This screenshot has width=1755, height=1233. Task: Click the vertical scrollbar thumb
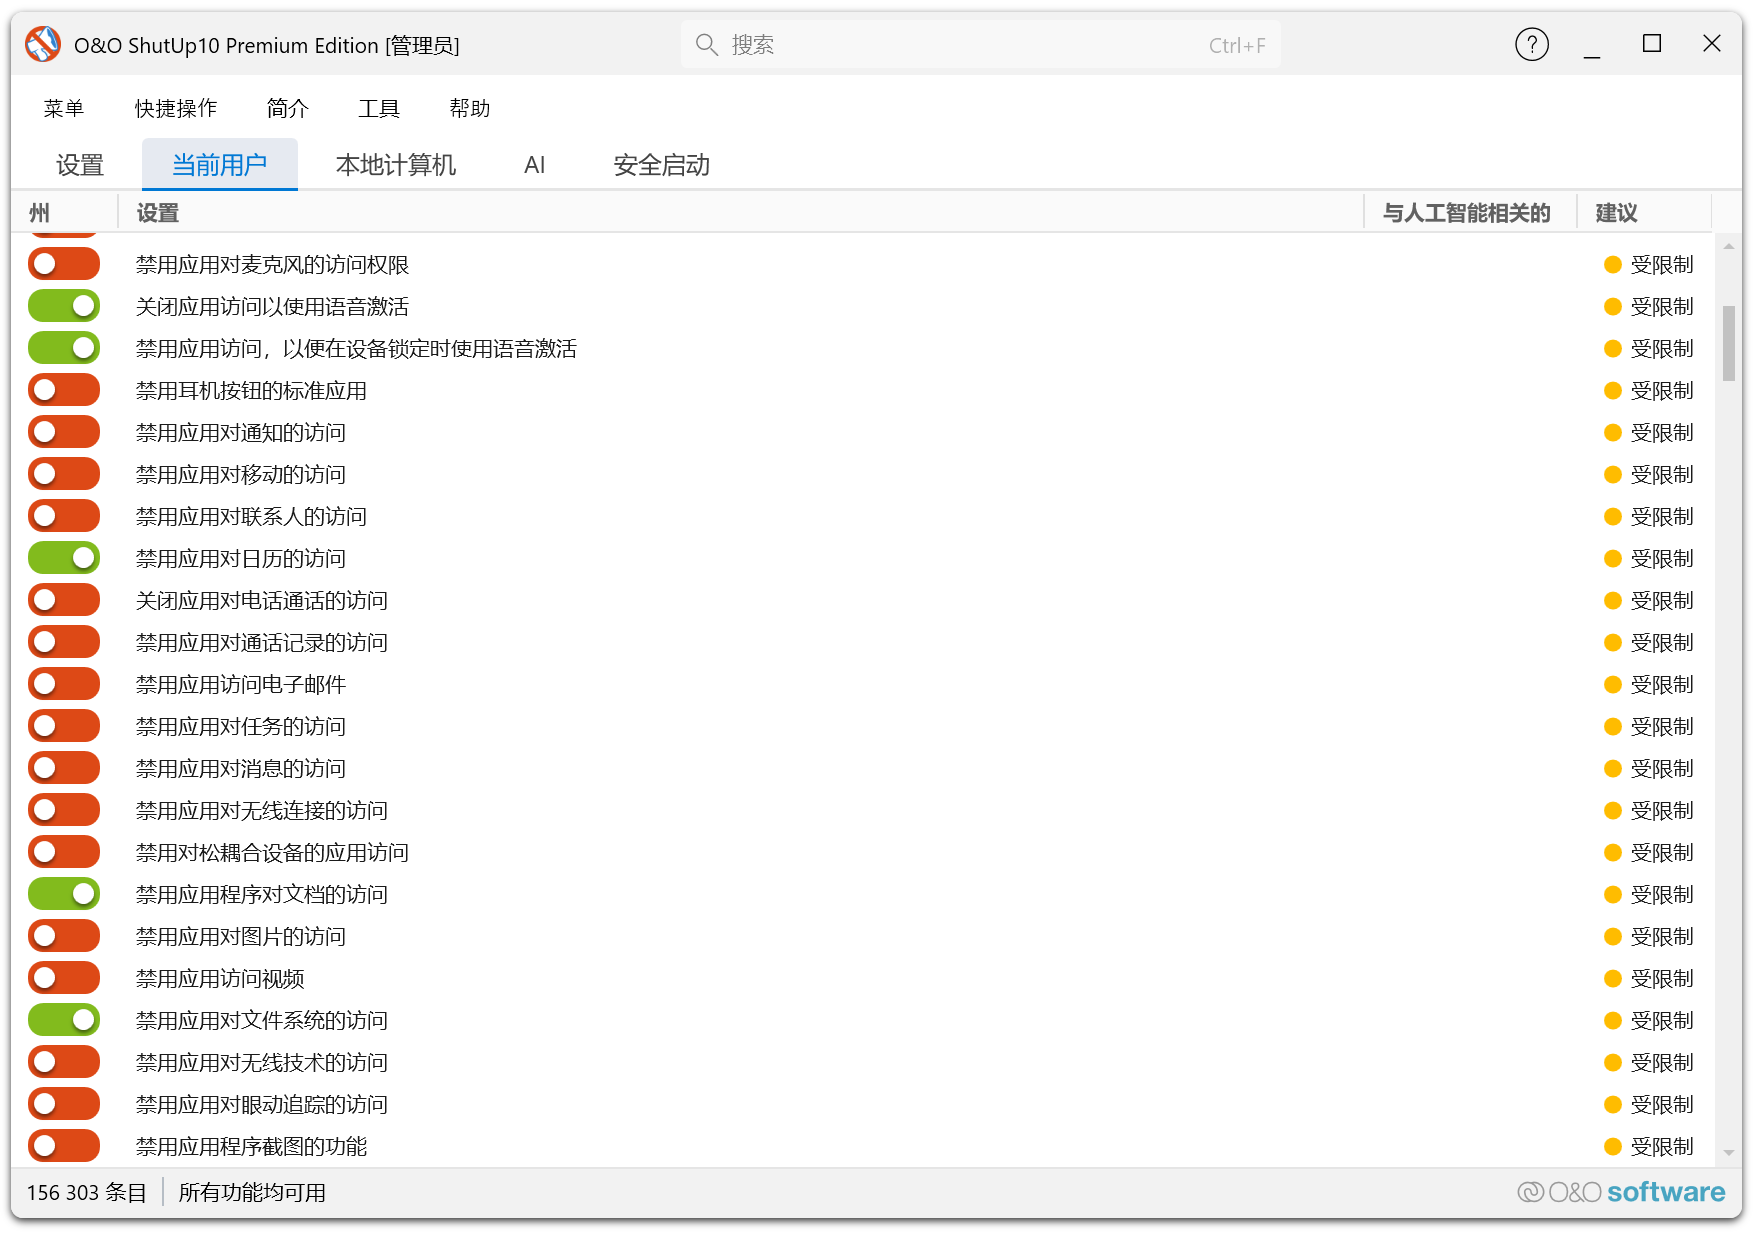1729,343
